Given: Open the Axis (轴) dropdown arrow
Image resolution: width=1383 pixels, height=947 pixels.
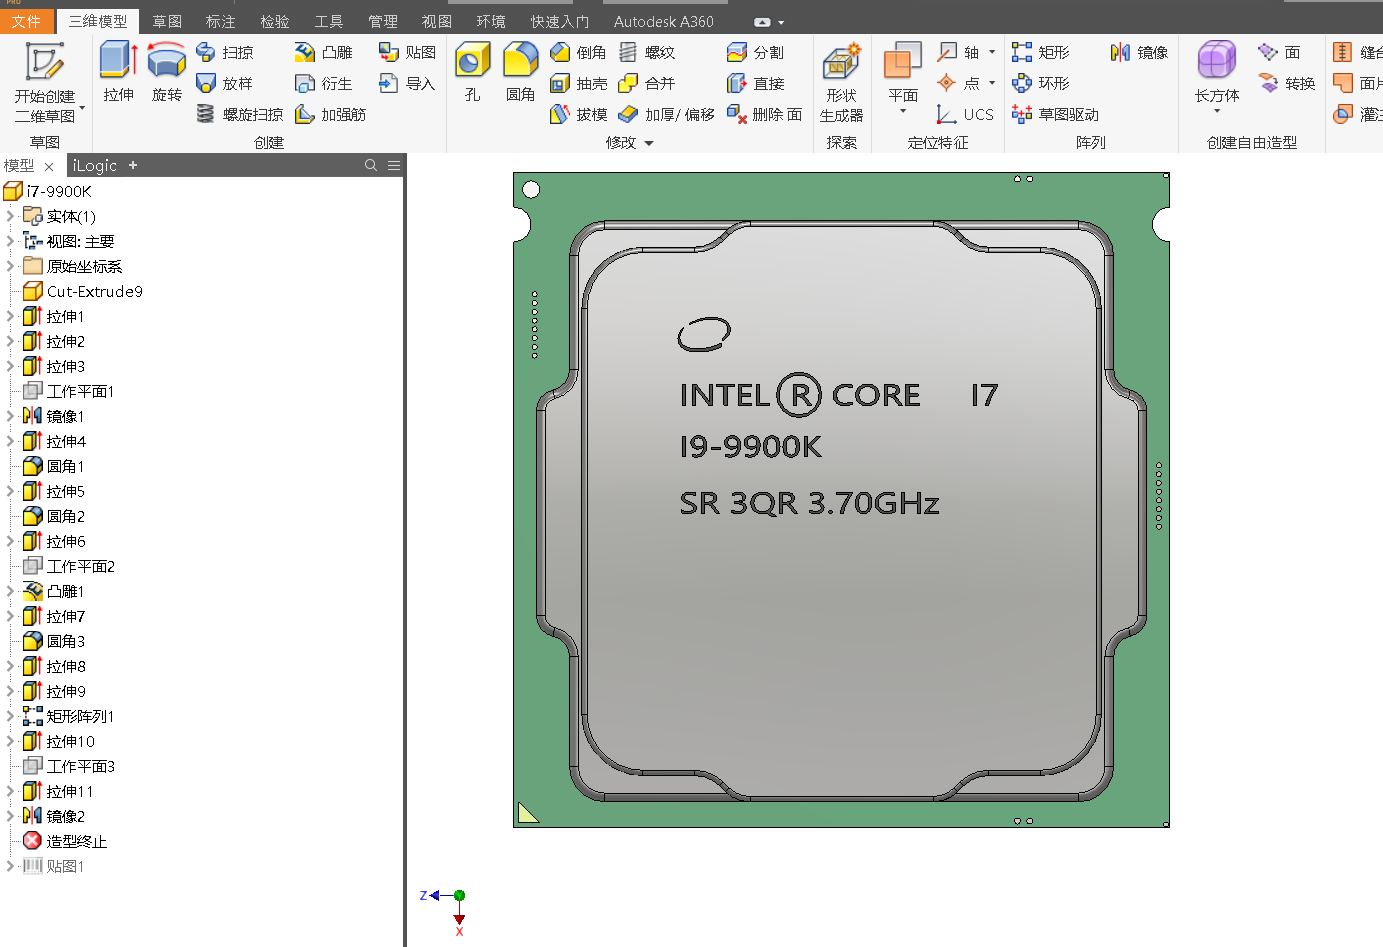Looking at the screenshot, I should pos(992,52).
